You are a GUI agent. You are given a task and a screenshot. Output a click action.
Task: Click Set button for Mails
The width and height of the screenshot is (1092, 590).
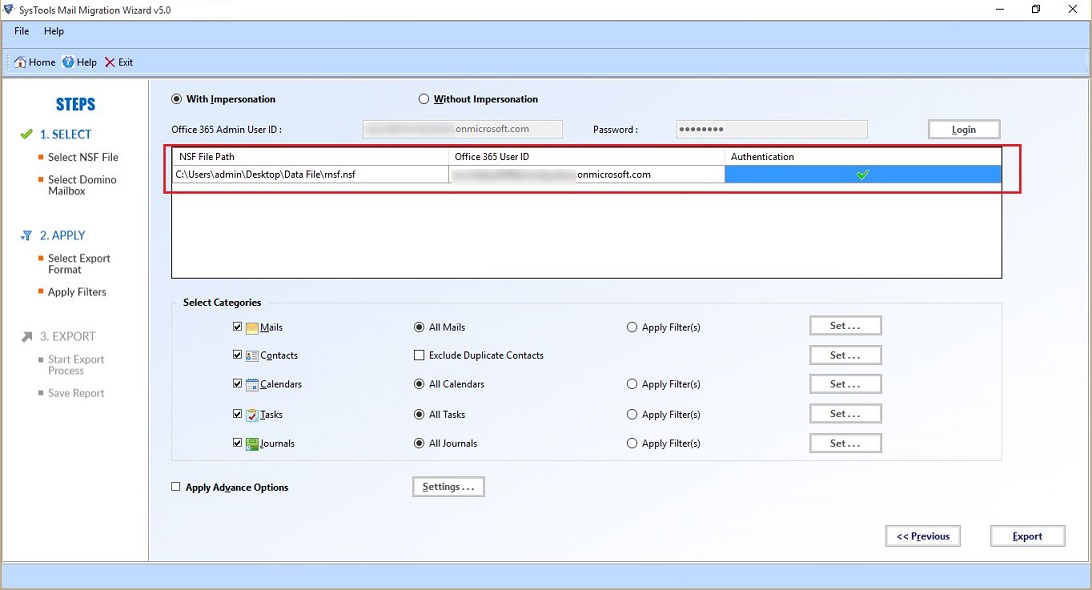pos(845,325)
